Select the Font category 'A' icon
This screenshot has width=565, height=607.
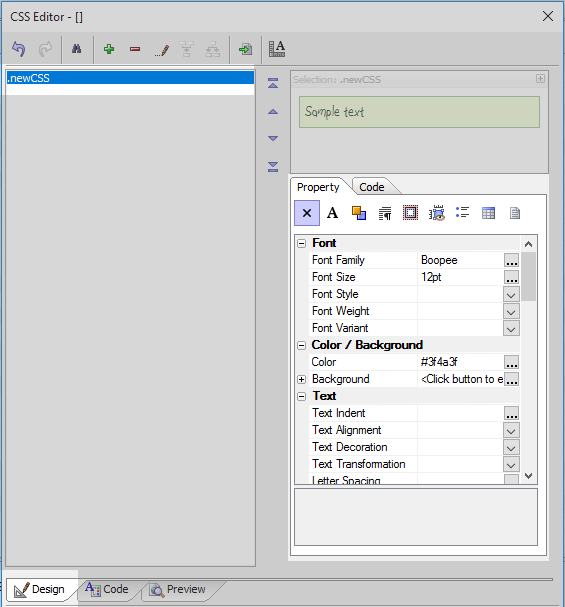point(332,213)
